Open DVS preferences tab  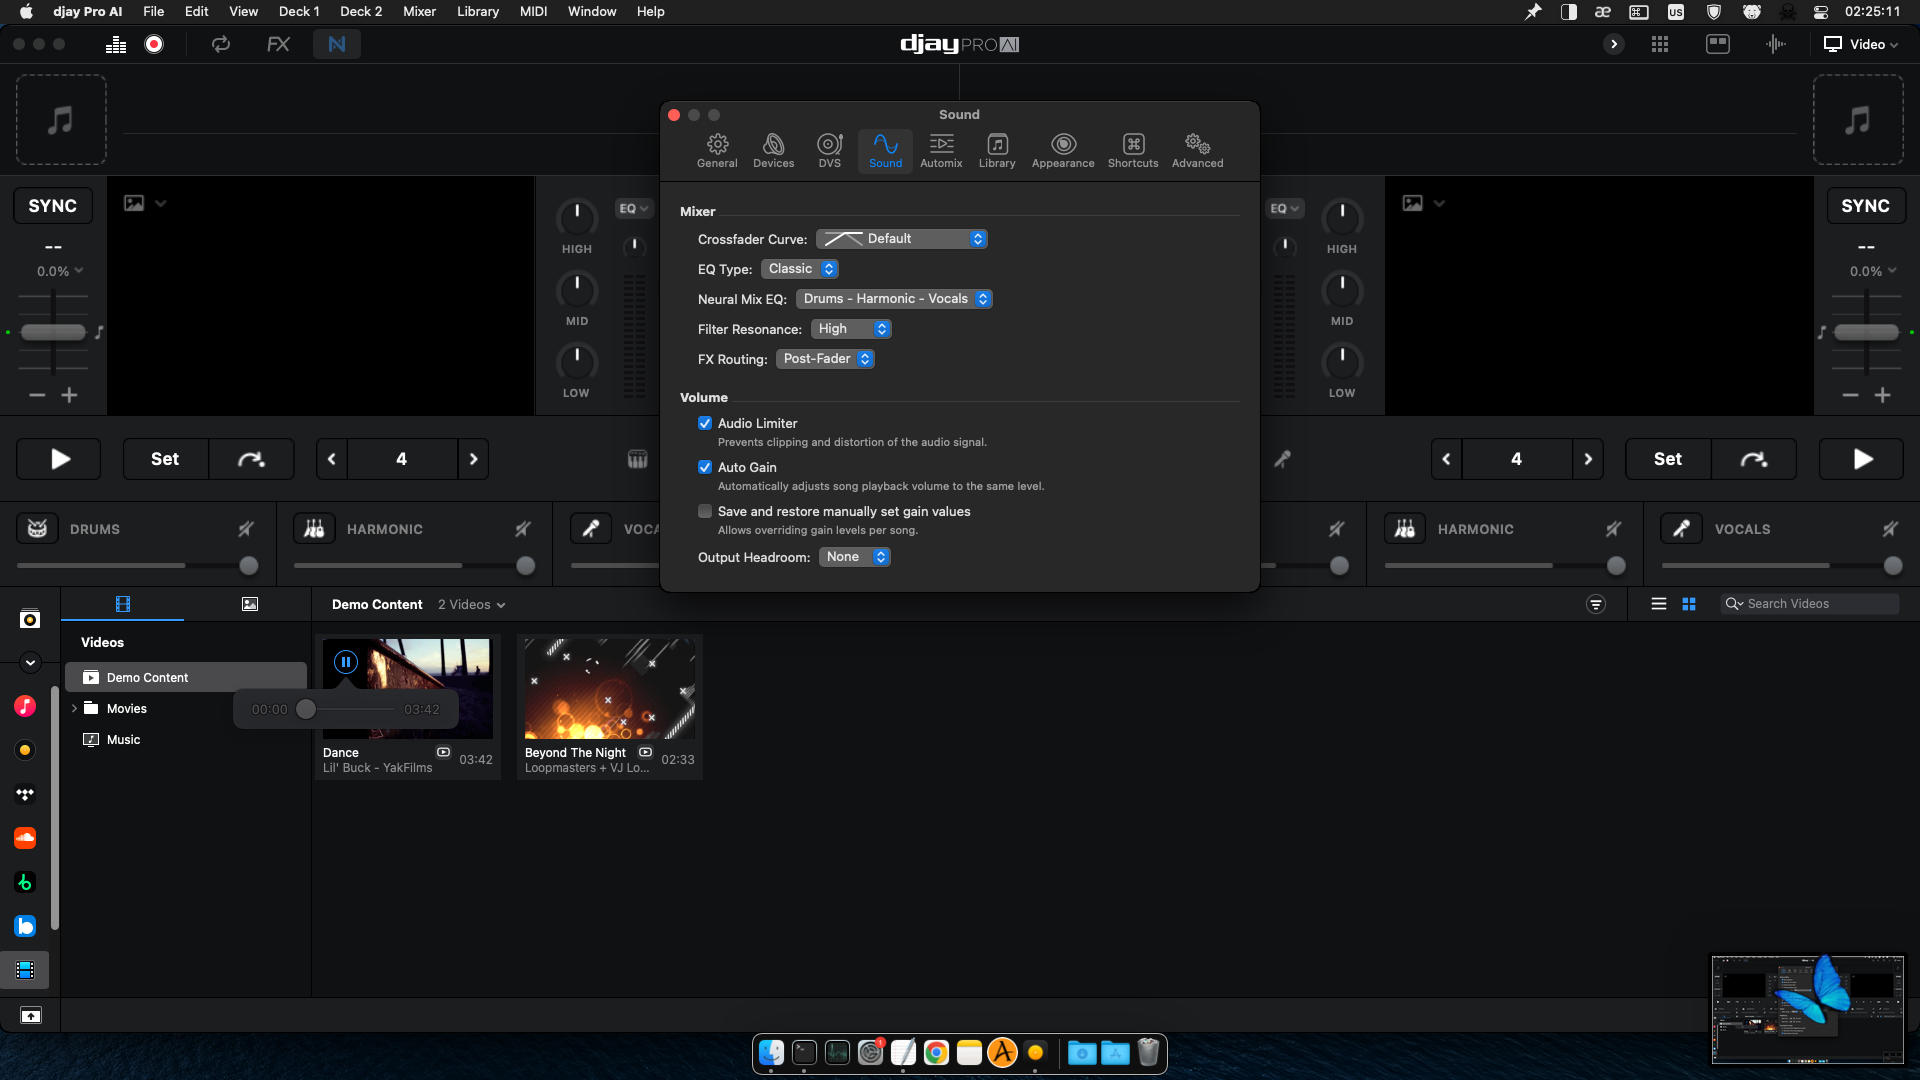coord(830,151)
